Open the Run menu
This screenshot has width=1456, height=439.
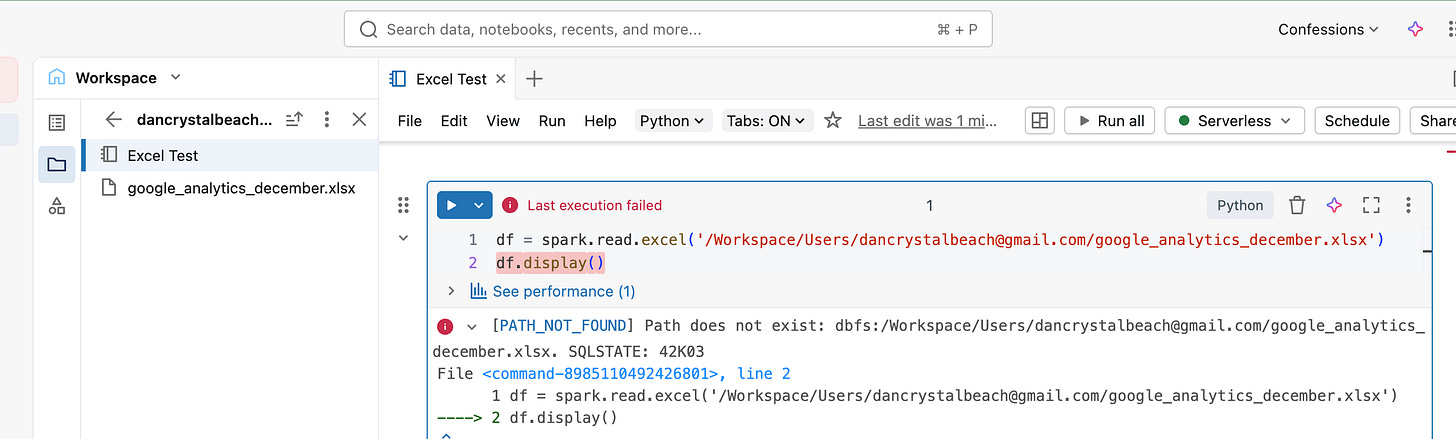[552, 120]
